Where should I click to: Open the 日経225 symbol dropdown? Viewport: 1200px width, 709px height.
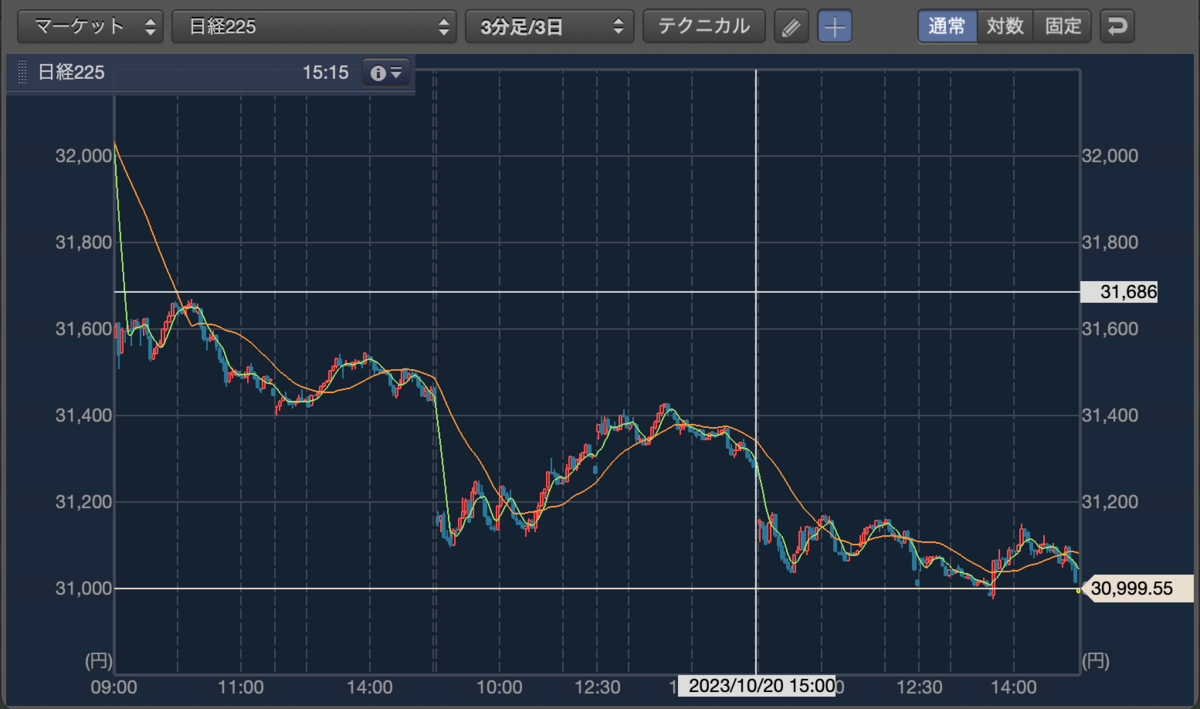pos(315,27)
